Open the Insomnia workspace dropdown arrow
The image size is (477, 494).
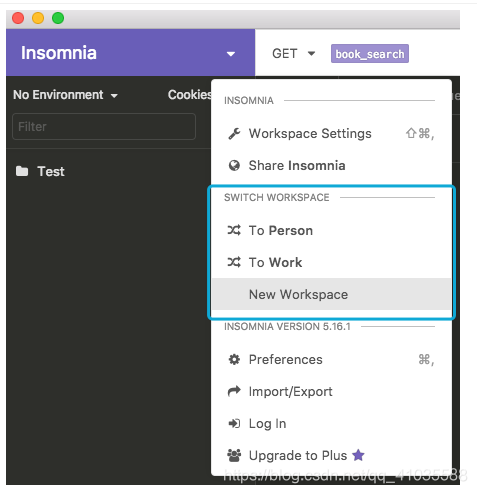coord(231,54)
